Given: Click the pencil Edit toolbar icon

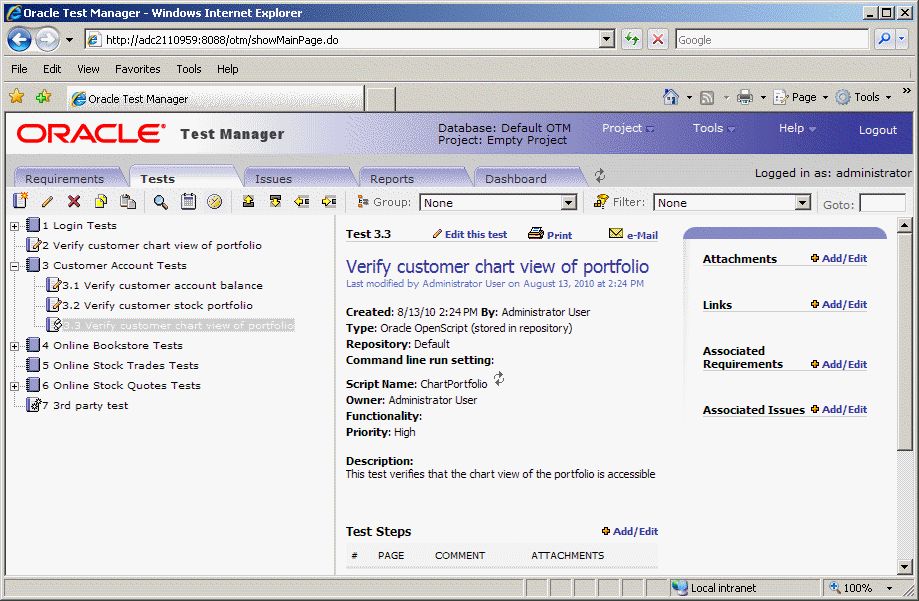Looking at the screenshot, I should pyautogui.click(x=47, y=202).
